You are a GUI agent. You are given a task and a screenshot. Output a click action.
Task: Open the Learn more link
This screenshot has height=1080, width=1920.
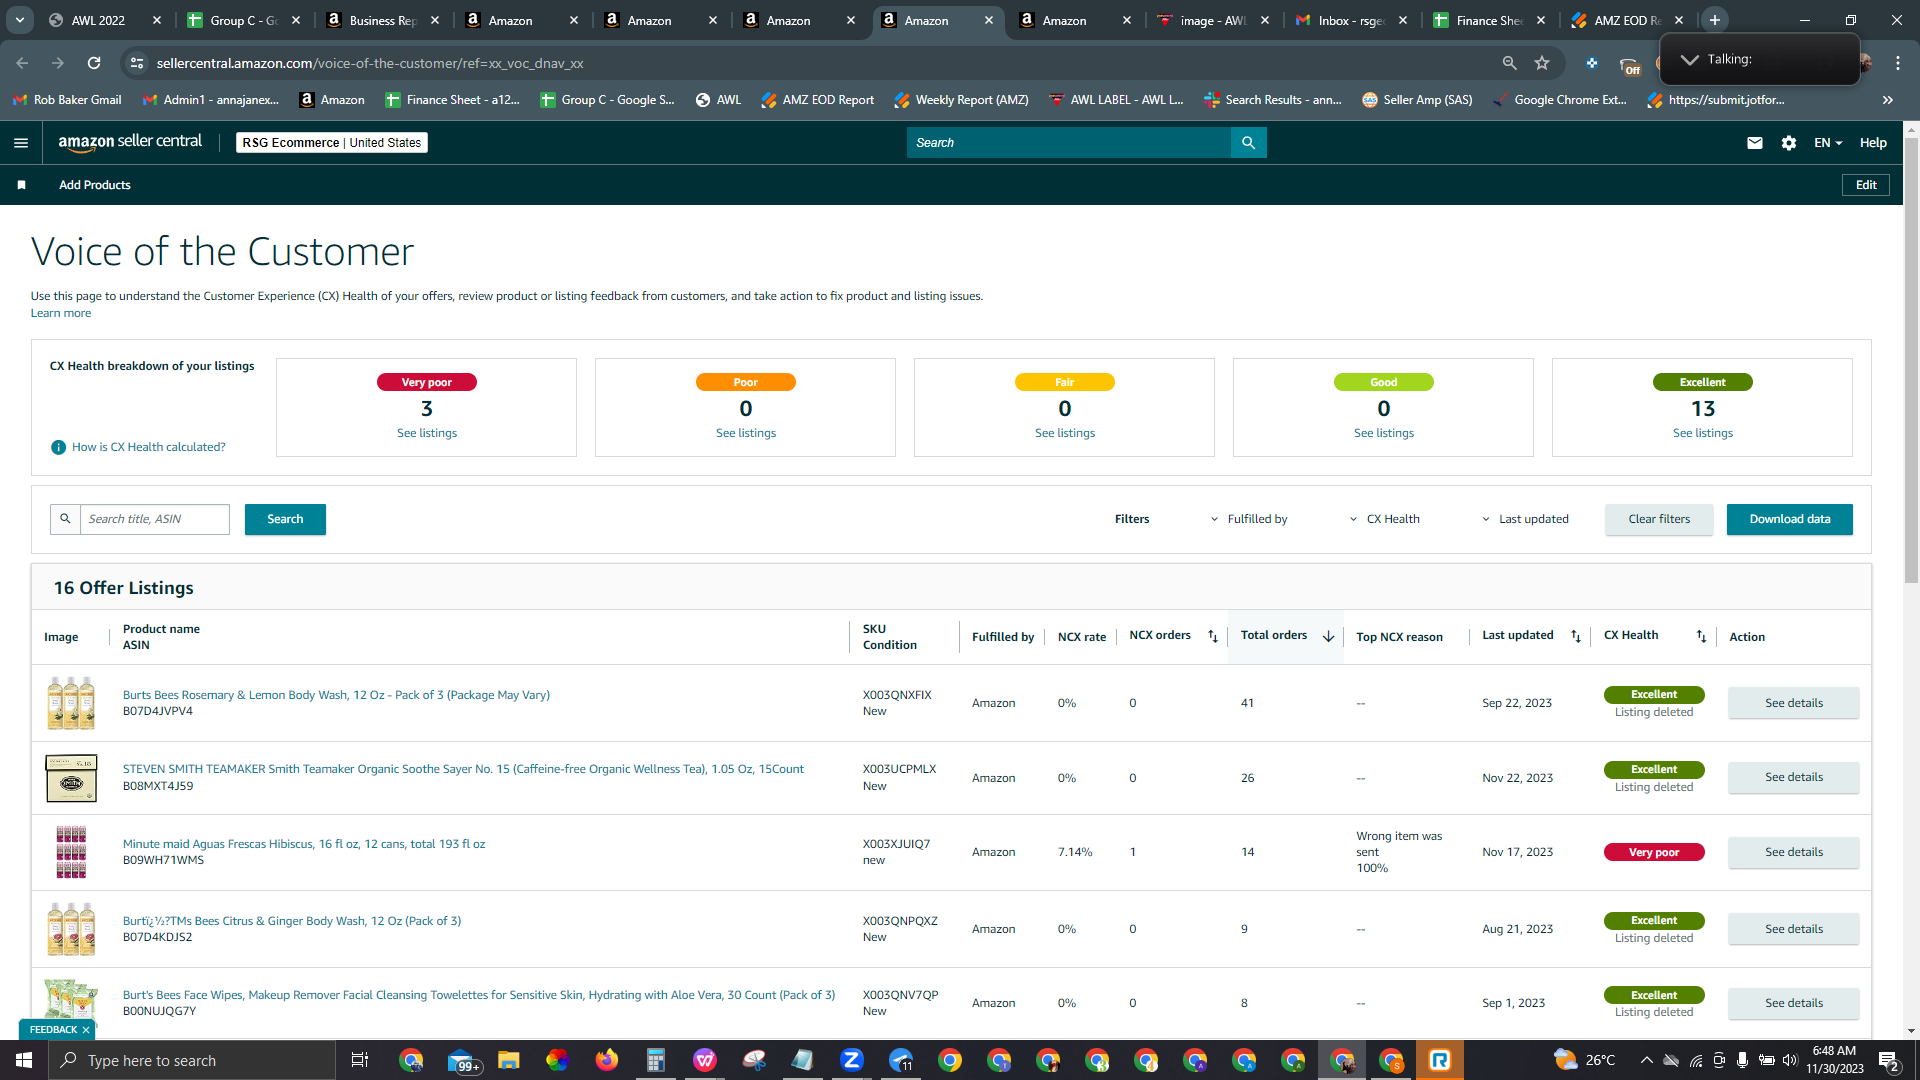click(61, 313)
